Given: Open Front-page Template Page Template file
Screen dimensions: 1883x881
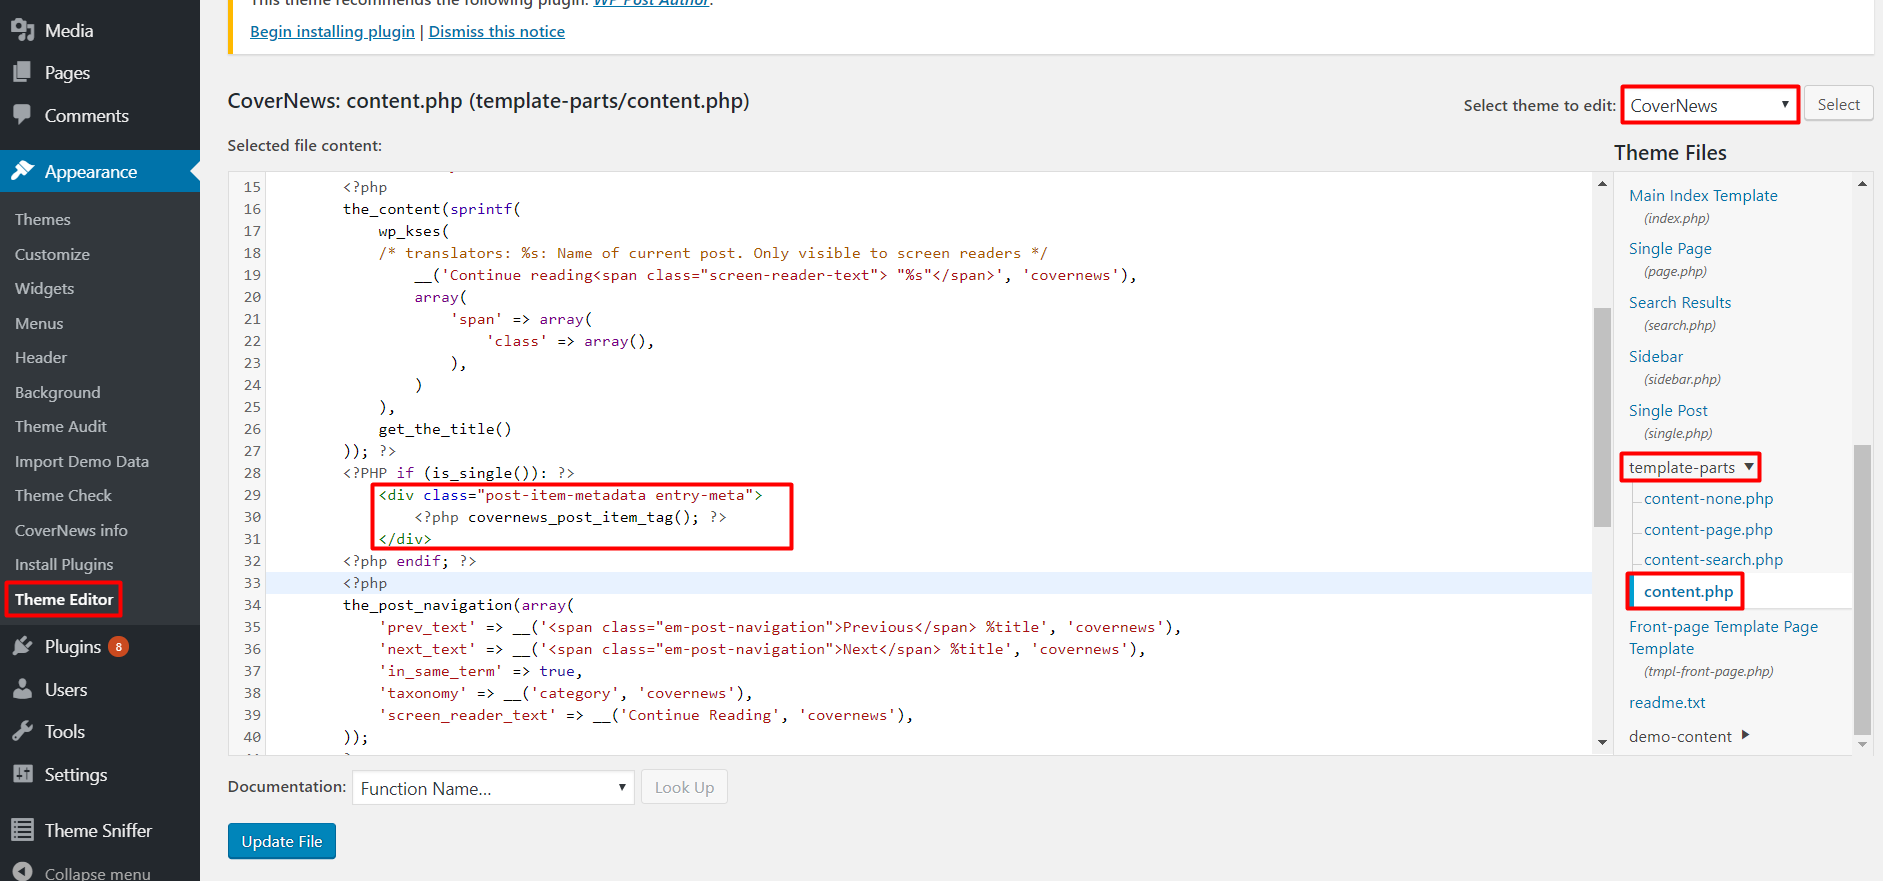Looking at the screenshot, I should click(x=1723, y=638).
